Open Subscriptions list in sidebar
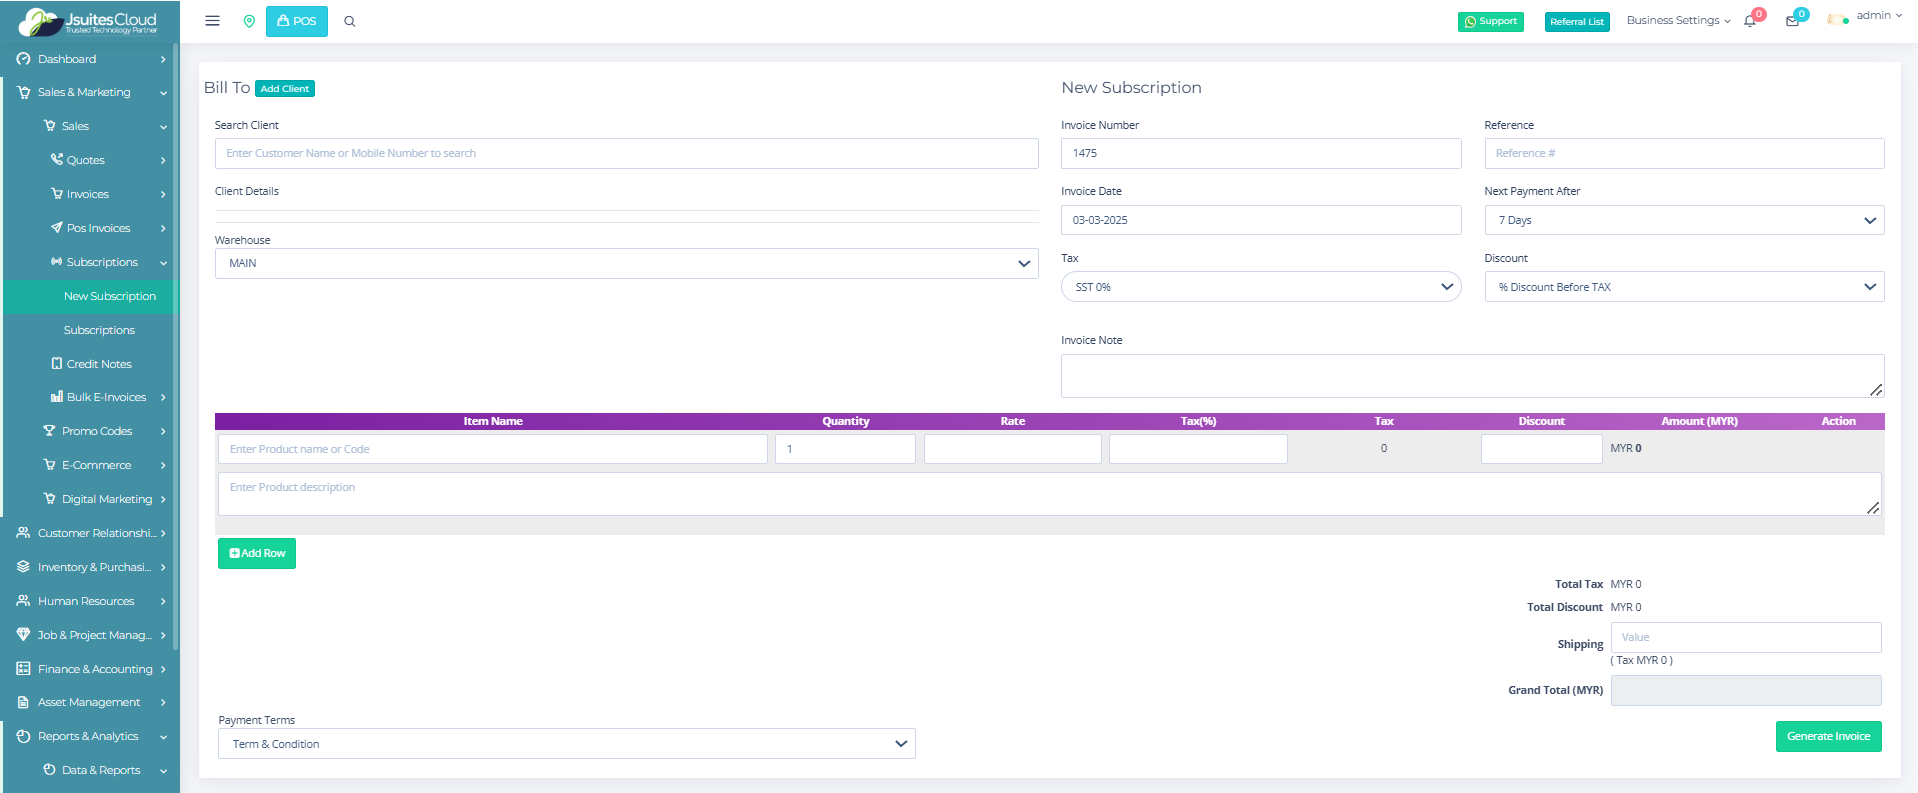Screen dimensions: 1918x793 [x=99, y=330]
